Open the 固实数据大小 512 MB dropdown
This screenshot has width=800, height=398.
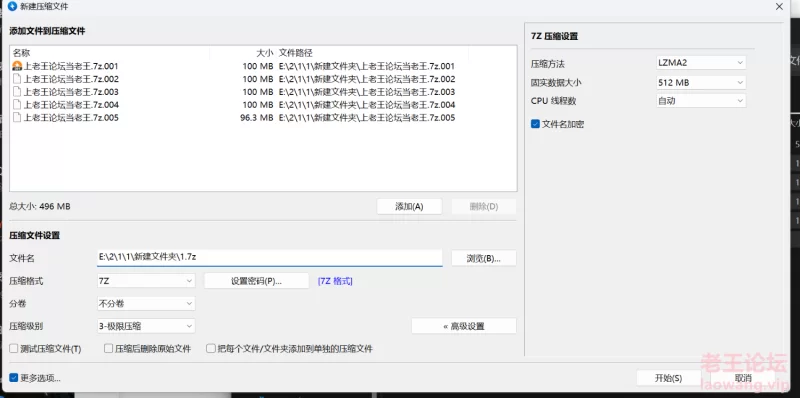(701, 82)
